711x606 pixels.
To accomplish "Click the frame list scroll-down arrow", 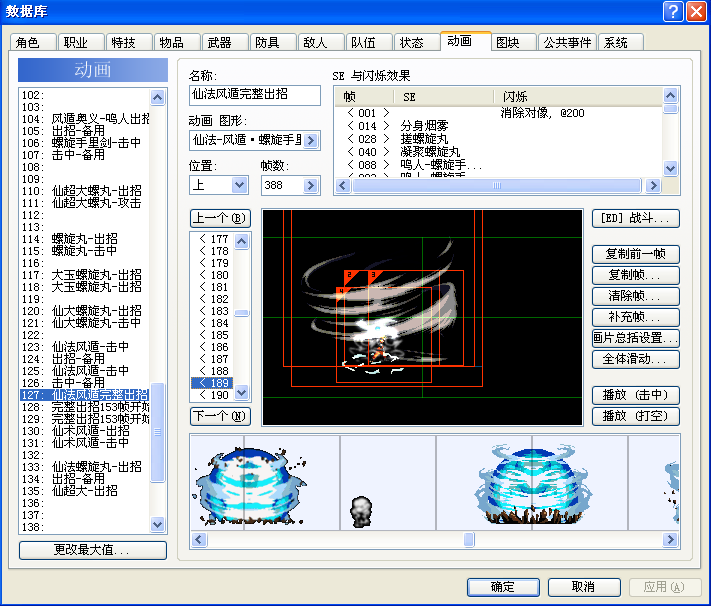I will [x=242, y=392].
